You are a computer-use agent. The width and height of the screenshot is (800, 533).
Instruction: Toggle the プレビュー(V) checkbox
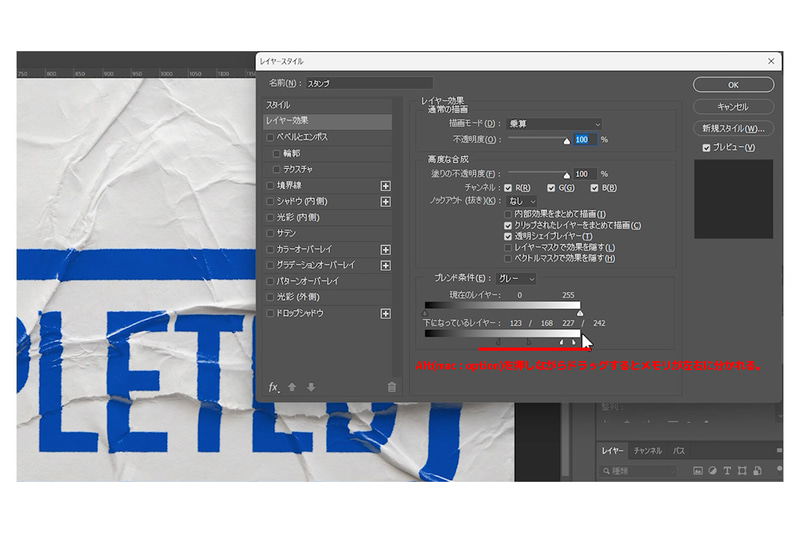click(x=706, y=148)
